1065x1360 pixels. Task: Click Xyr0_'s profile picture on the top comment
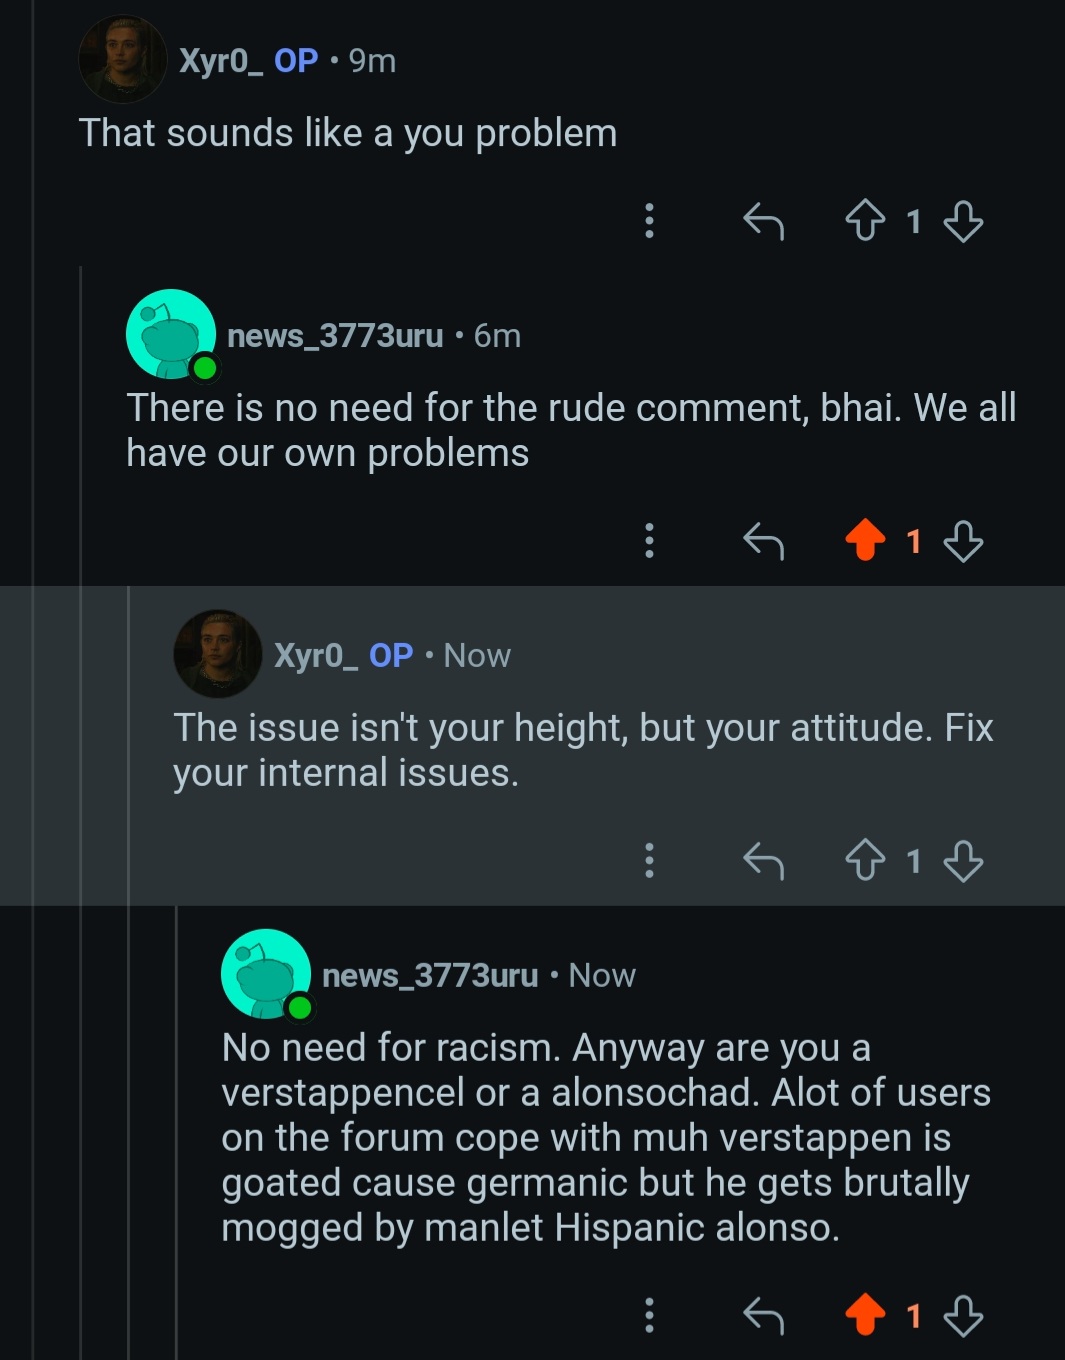tap(122, 57)
